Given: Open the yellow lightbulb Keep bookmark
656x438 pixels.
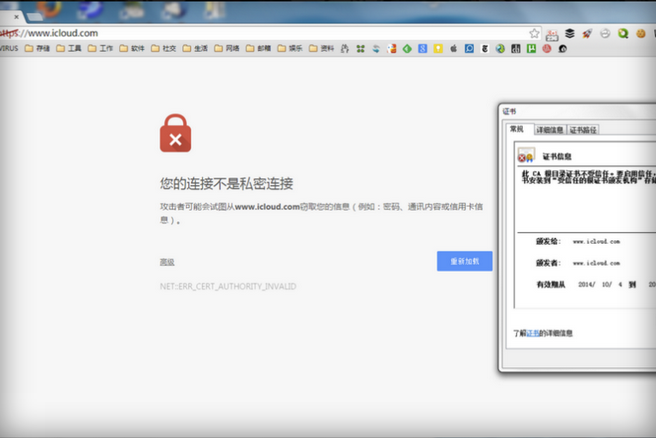Looking at the screenshot, I should coord(438,49).
